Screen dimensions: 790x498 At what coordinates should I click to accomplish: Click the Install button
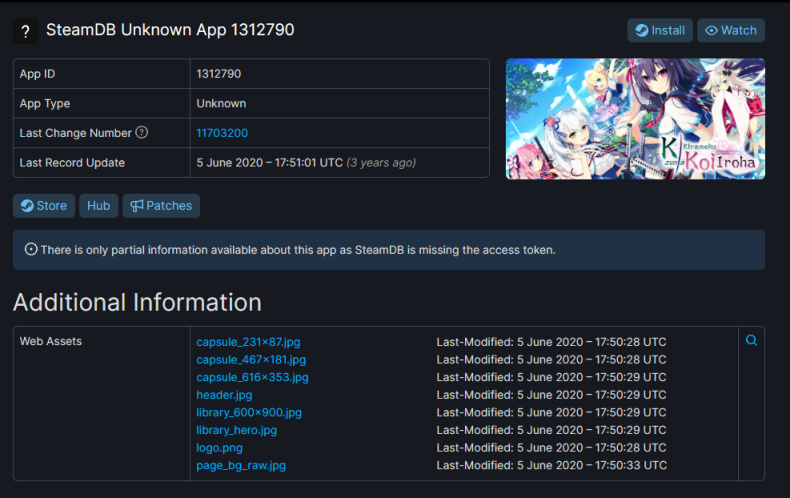click(660, 30)
